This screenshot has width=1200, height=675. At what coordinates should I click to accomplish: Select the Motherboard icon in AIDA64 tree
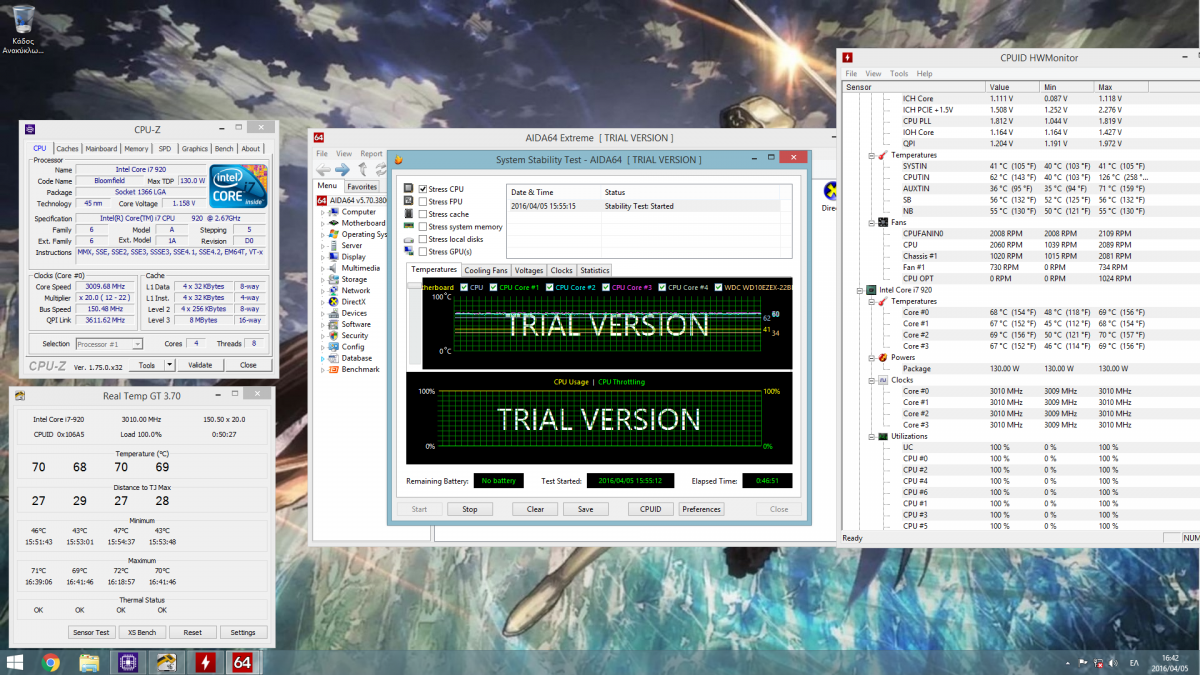coord(333,223)
